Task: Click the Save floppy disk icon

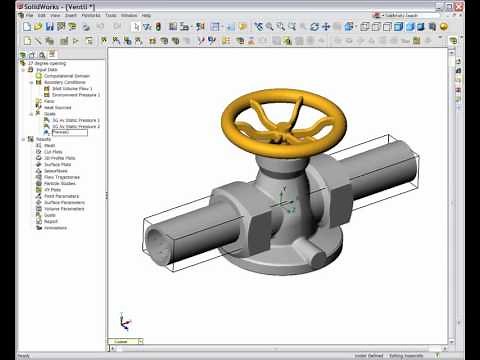Action: pos(50,27)
